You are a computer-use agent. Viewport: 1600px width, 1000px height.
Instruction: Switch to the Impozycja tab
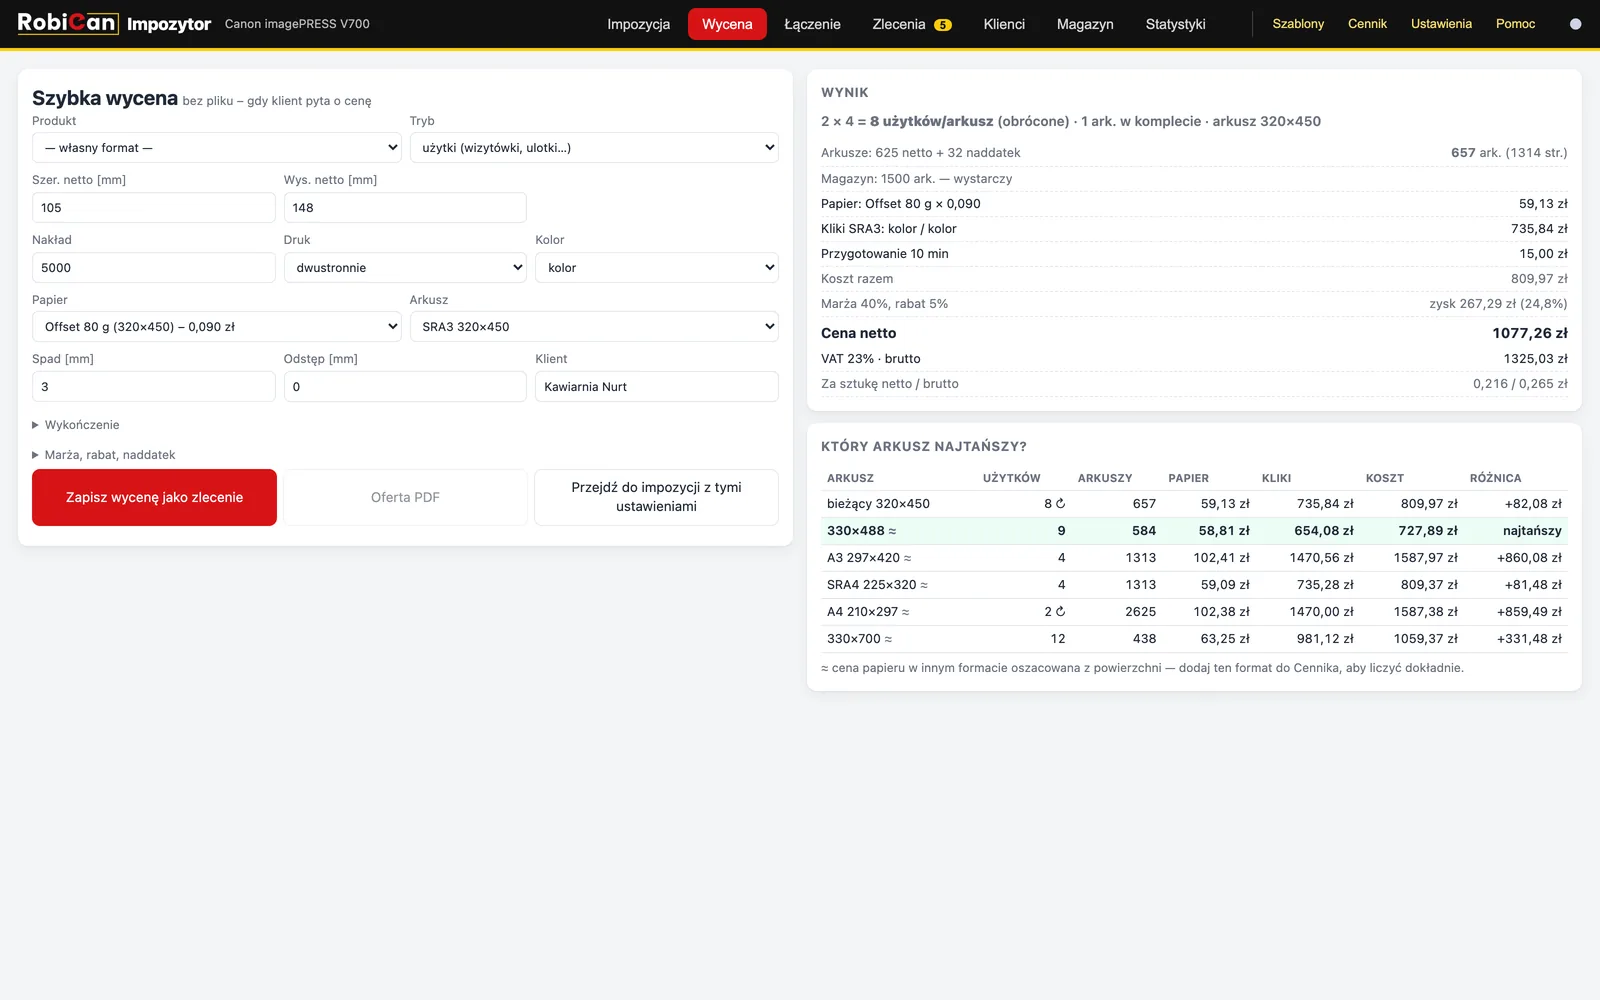[x=638, y=24]
